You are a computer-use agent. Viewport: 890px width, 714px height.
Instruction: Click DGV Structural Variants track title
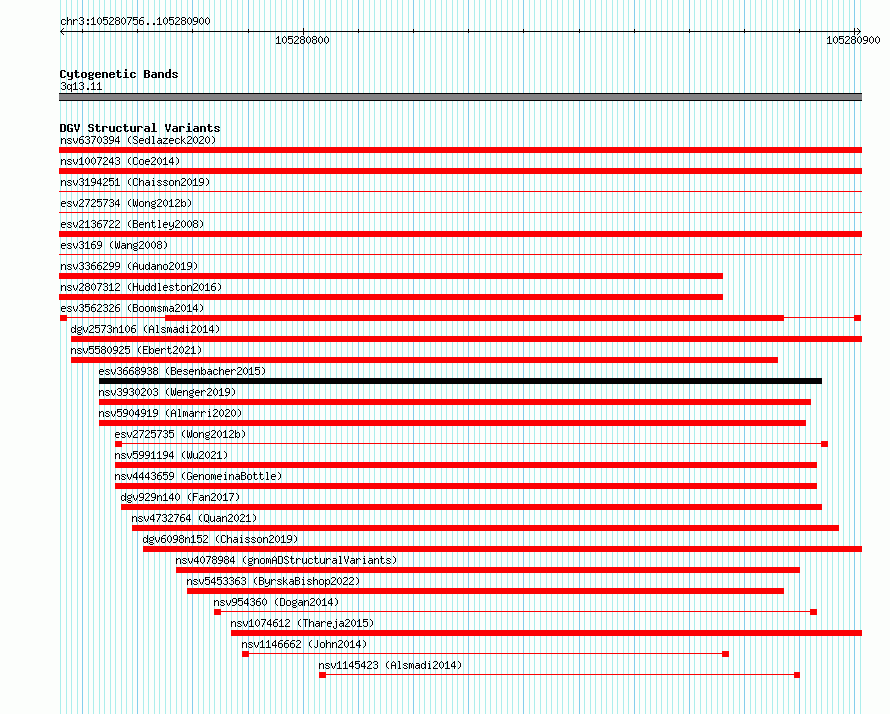140,128
